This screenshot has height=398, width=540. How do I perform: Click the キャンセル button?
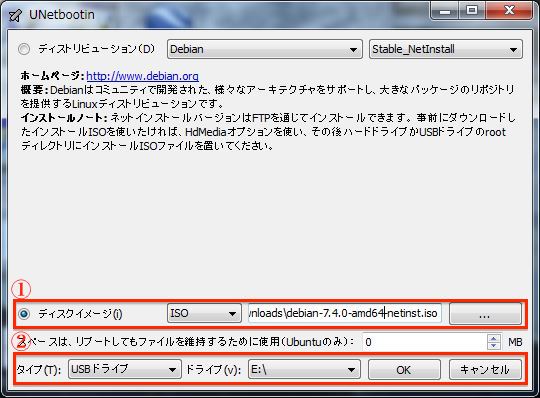click(485, 370)
